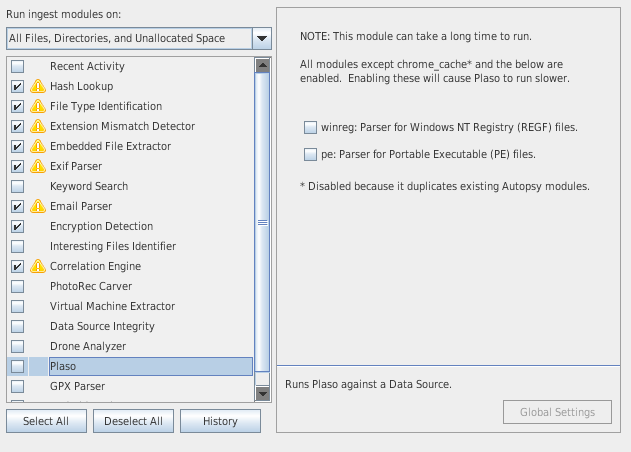Image resolution: width=631 pixels, height=452 pixels.
Task: Open the ingest History button
Action: [220, 421]
